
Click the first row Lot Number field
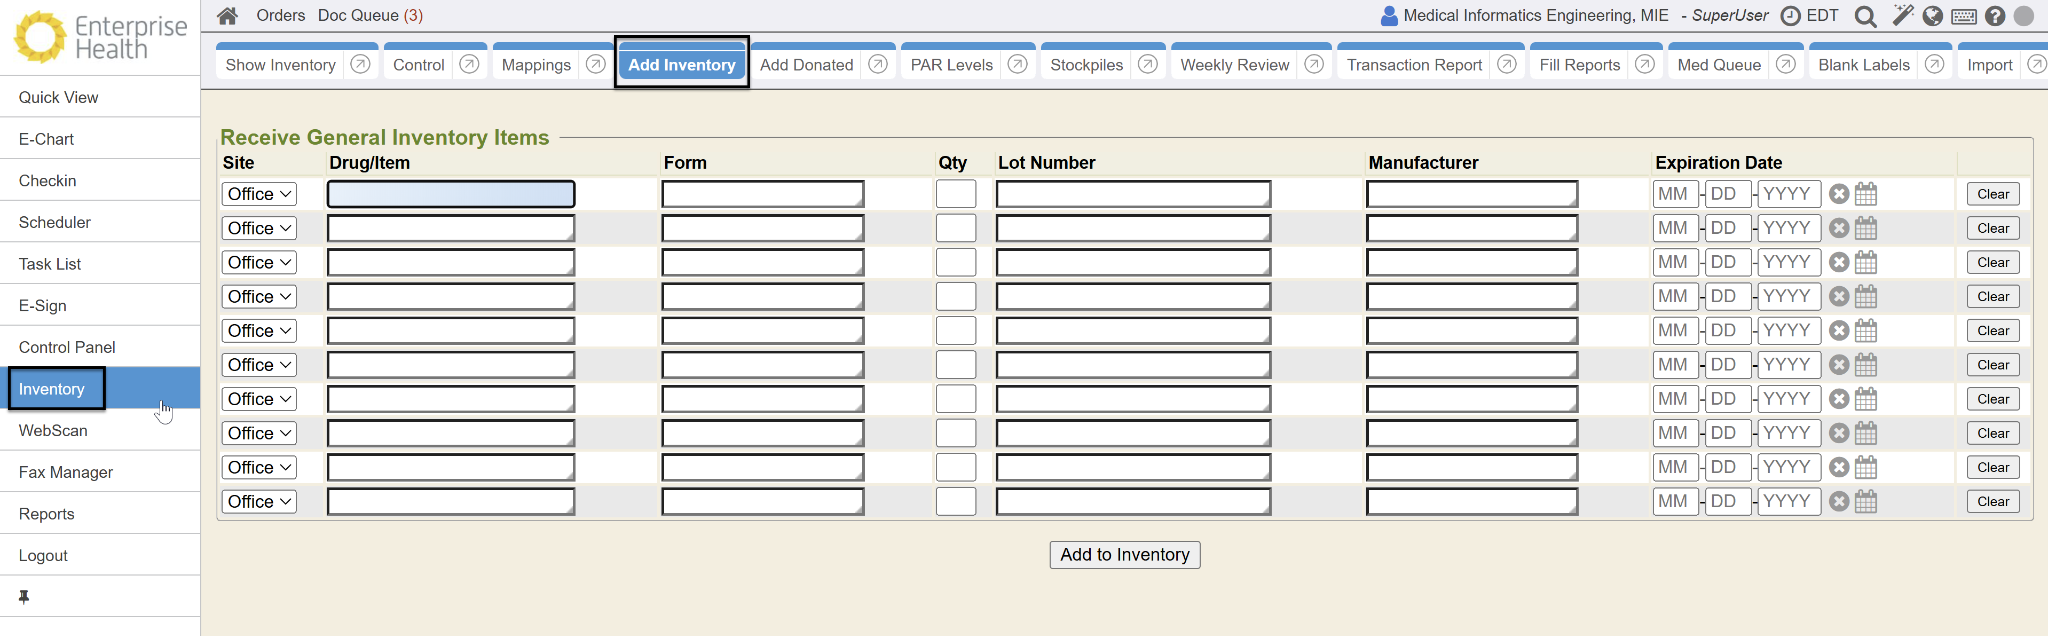point(1133,194)
